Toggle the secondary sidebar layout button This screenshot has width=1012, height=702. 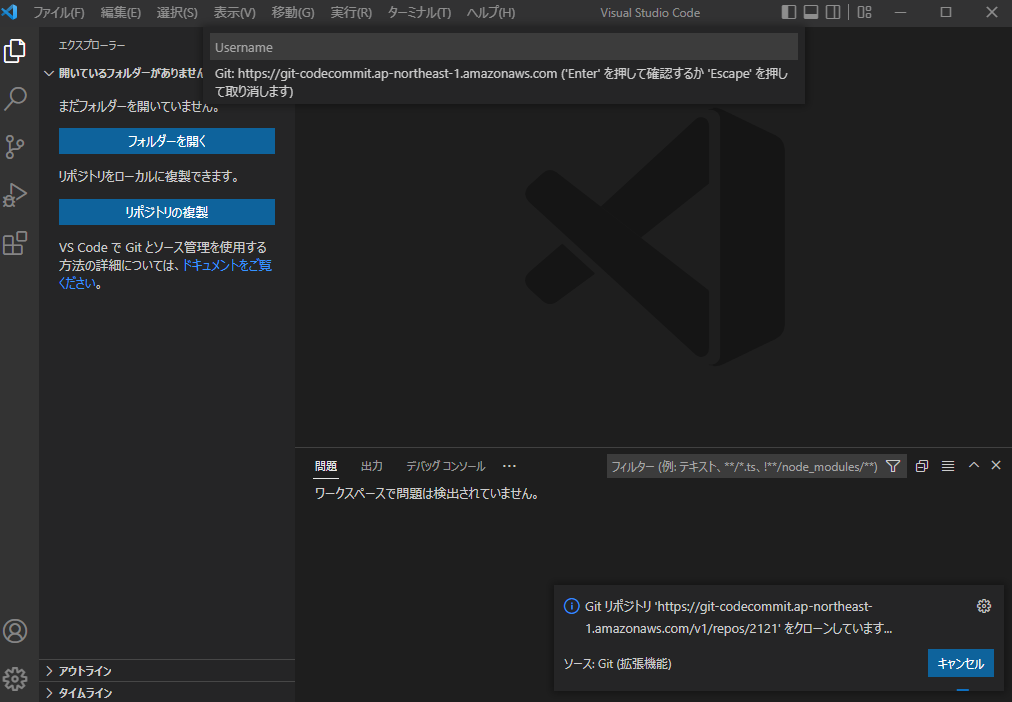pyautogui.click(x=834, y=13)
